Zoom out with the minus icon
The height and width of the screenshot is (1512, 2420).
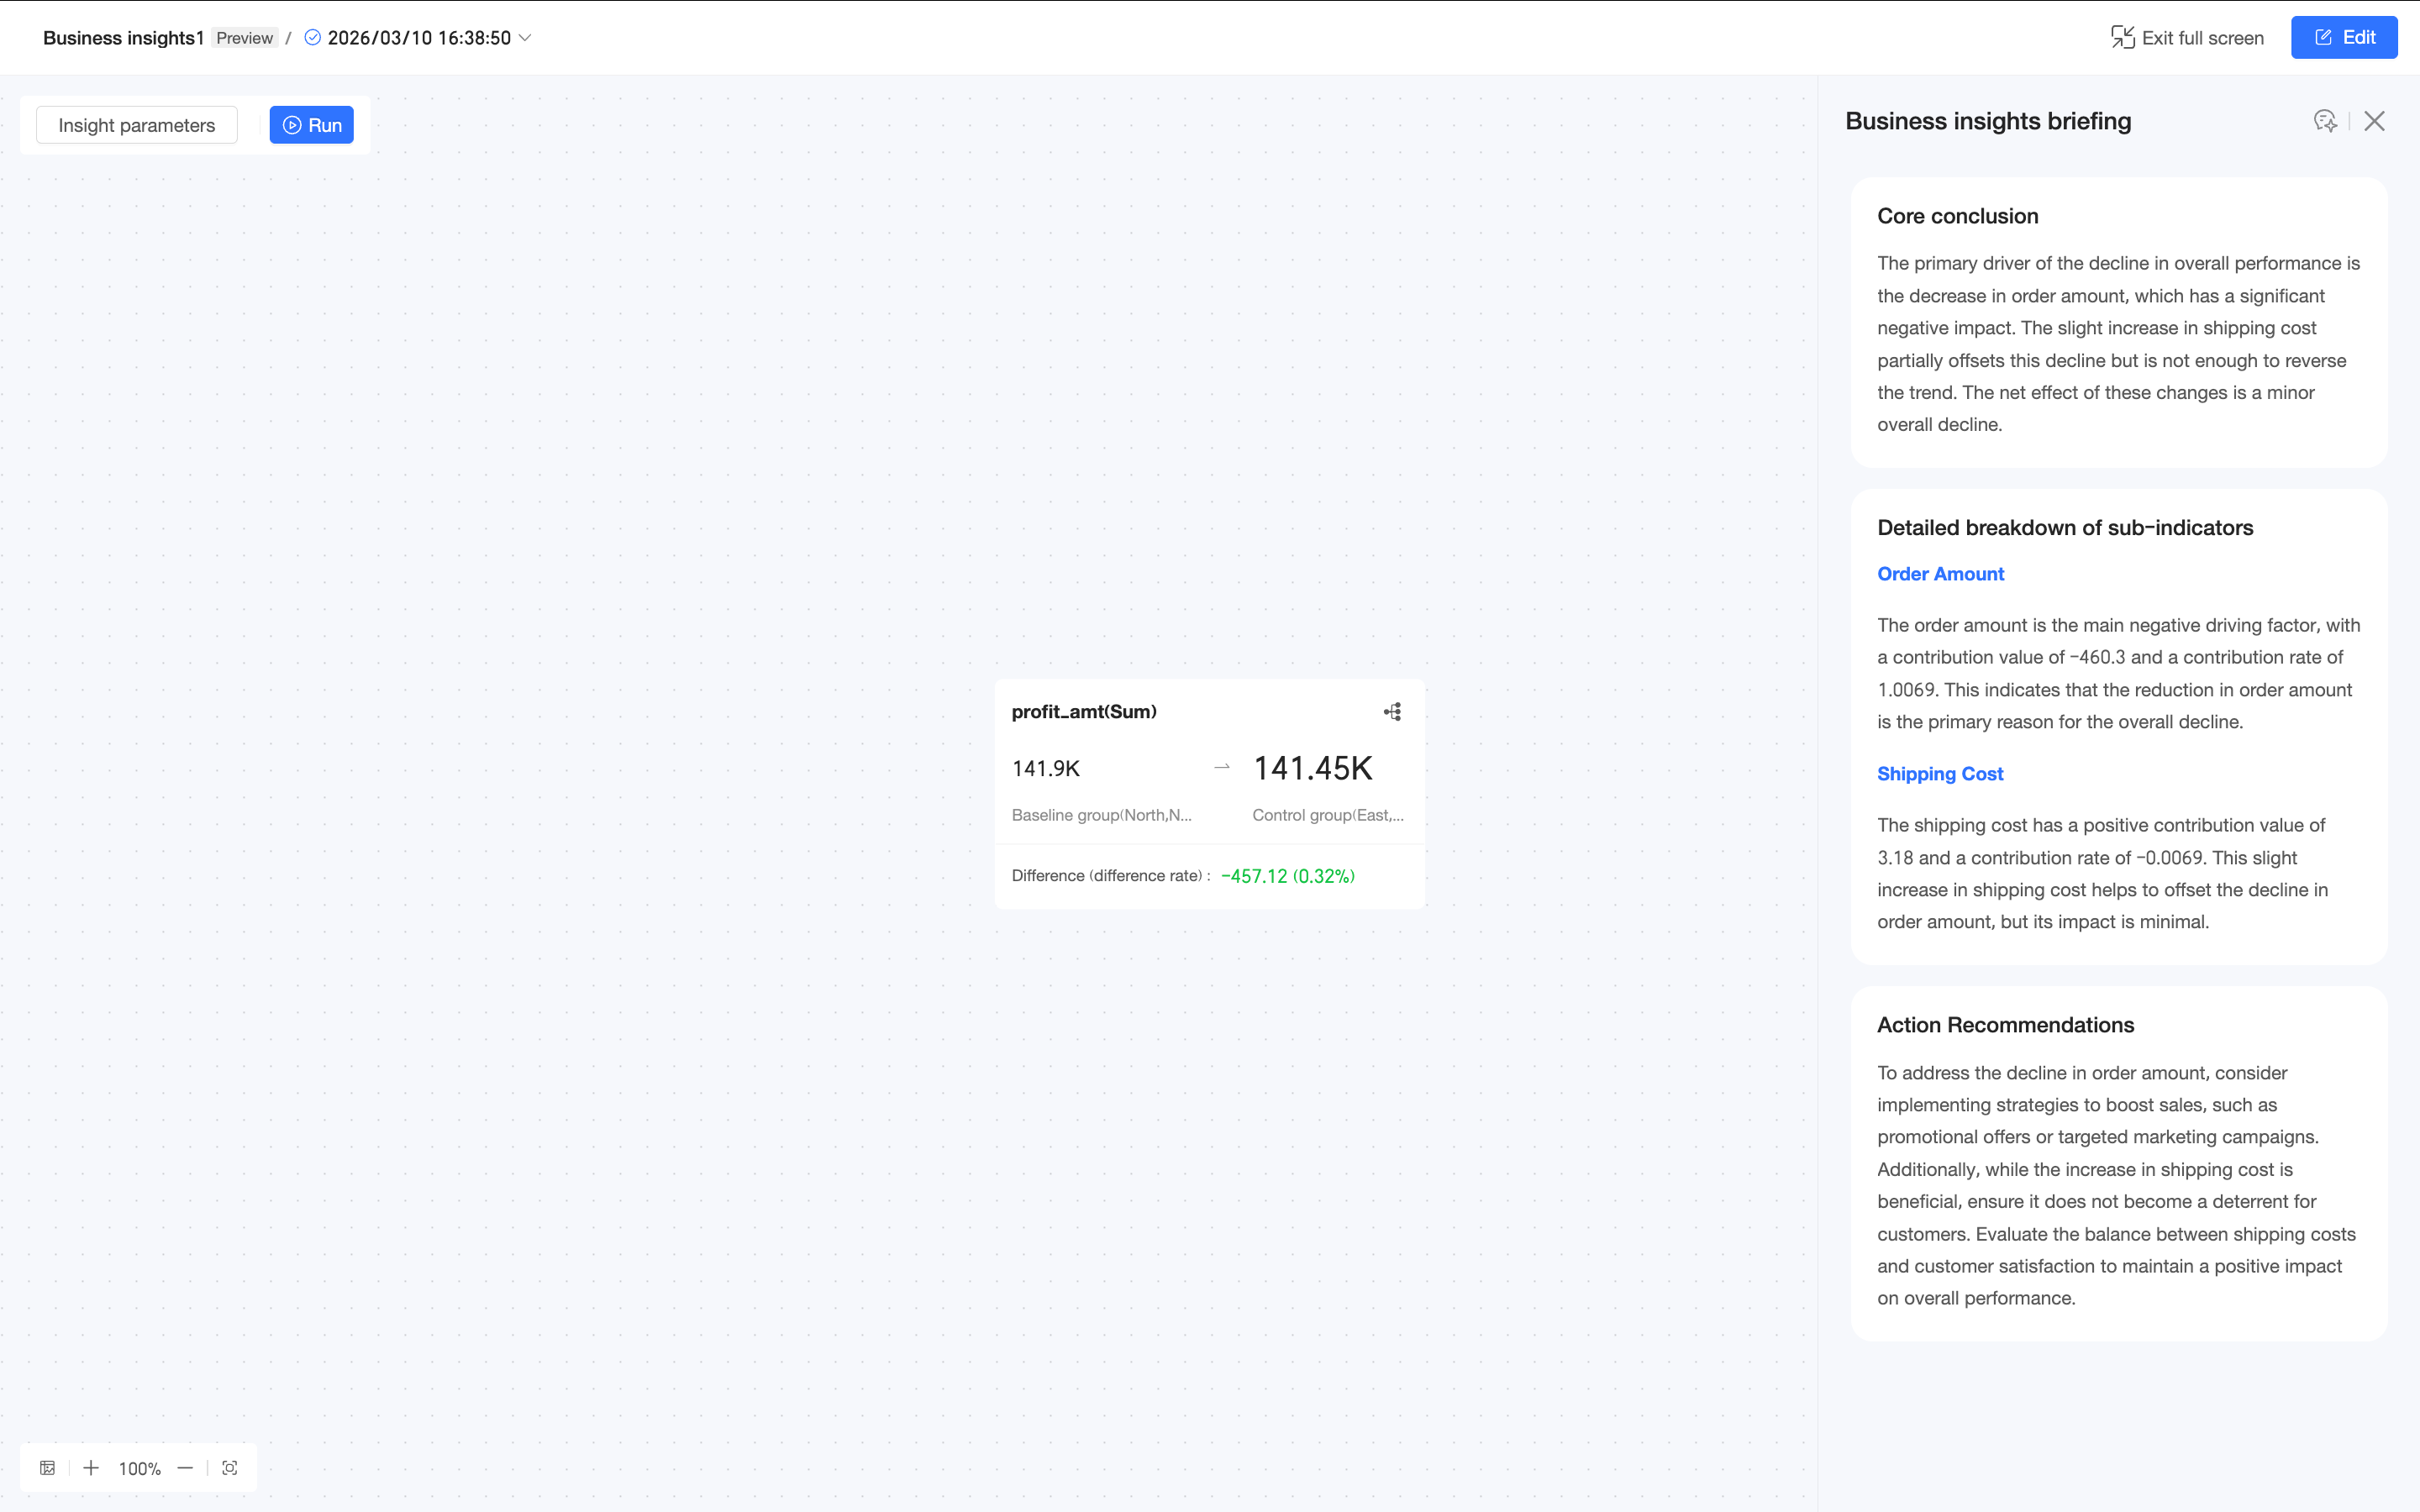click(x=185, y=1468)
